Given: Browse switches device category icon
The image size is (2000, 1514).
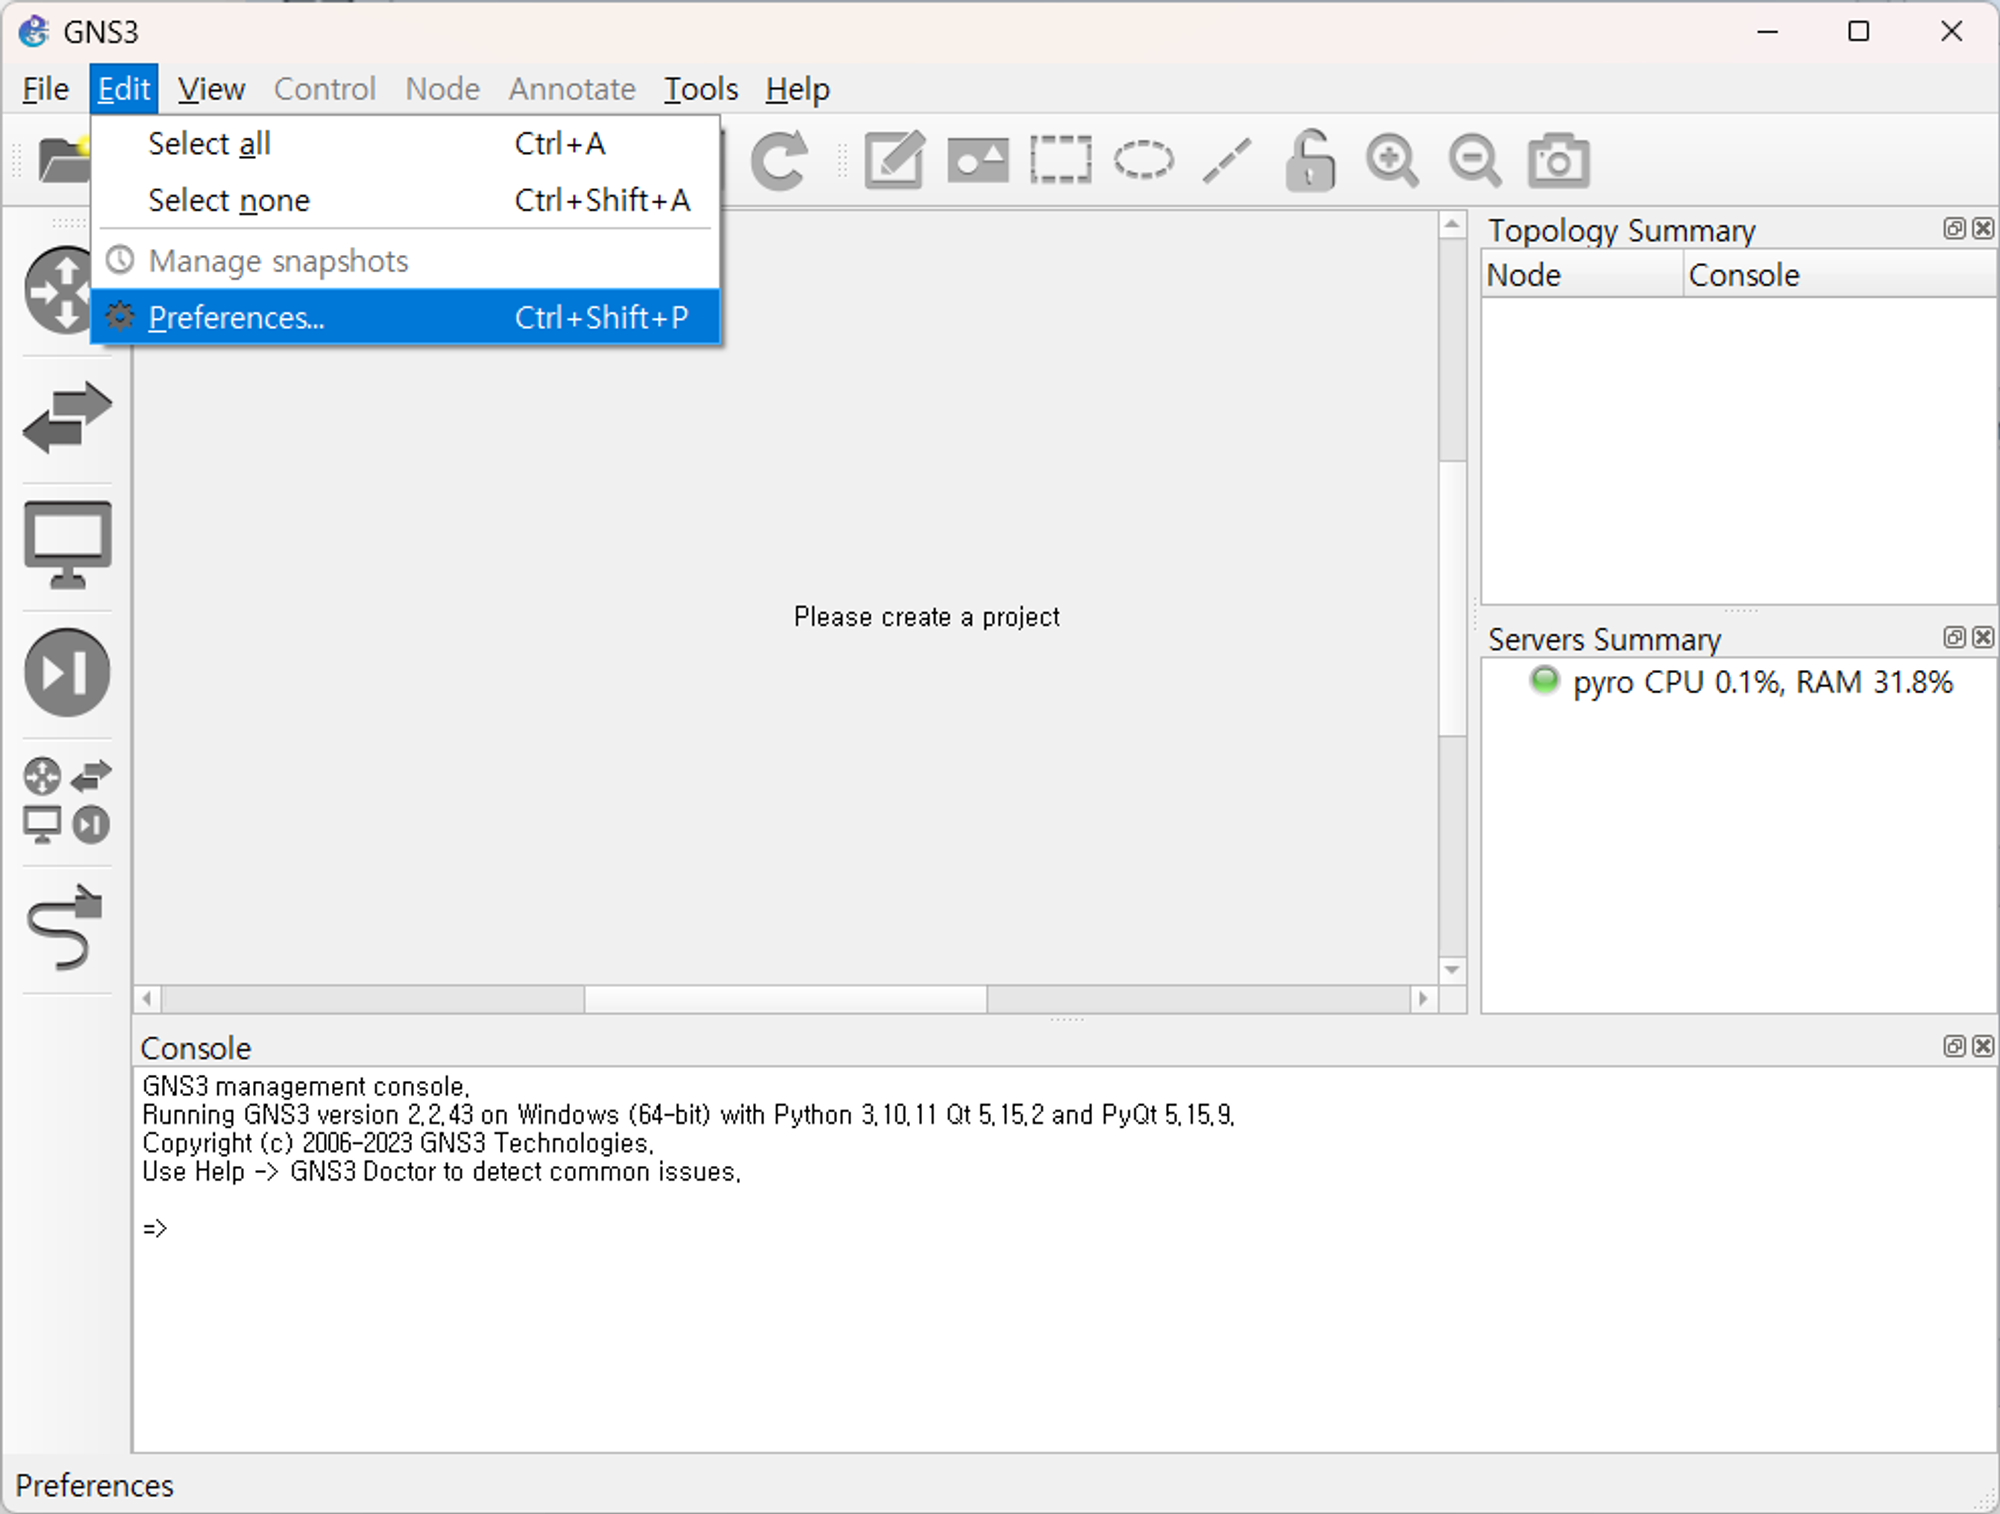Looking at the screenshot, I should point(67,417).
